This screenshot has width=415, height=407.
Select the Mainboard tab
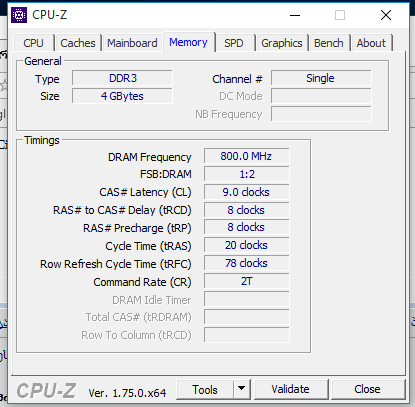click(x=132, y=43)
